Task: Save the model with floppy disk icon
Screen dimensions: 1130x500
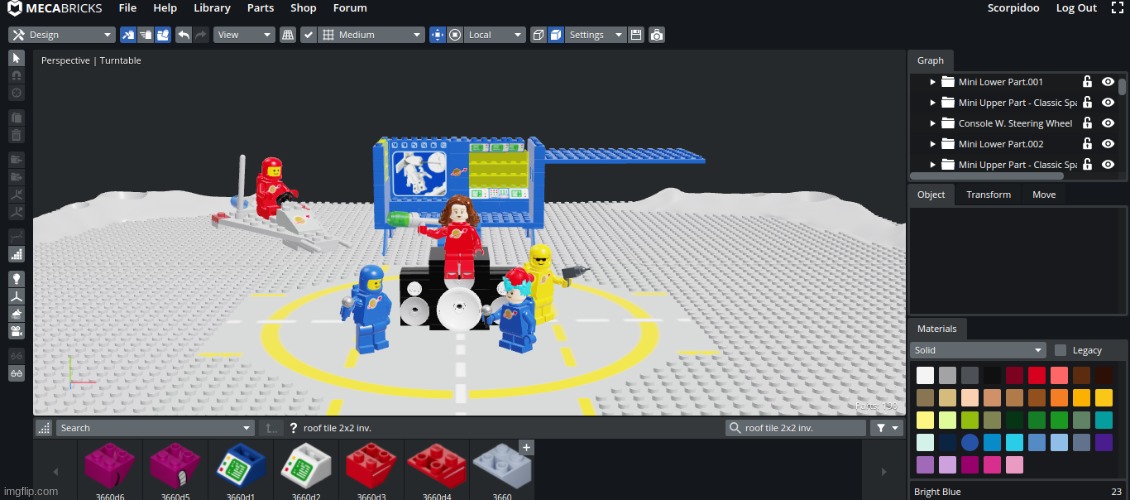Action: pos(636,35)
